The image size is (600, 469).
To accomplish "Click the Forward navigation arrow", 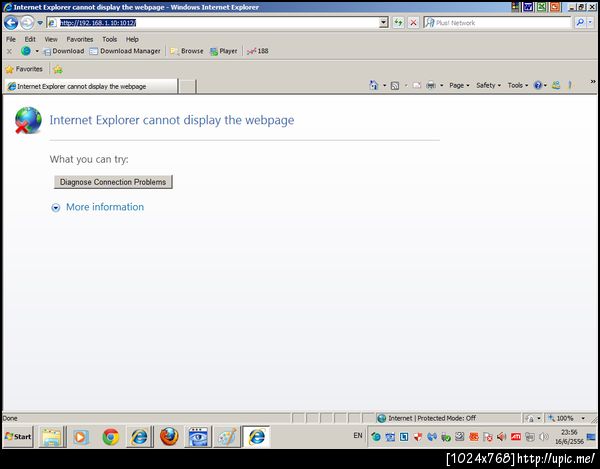I will [27, 23].
